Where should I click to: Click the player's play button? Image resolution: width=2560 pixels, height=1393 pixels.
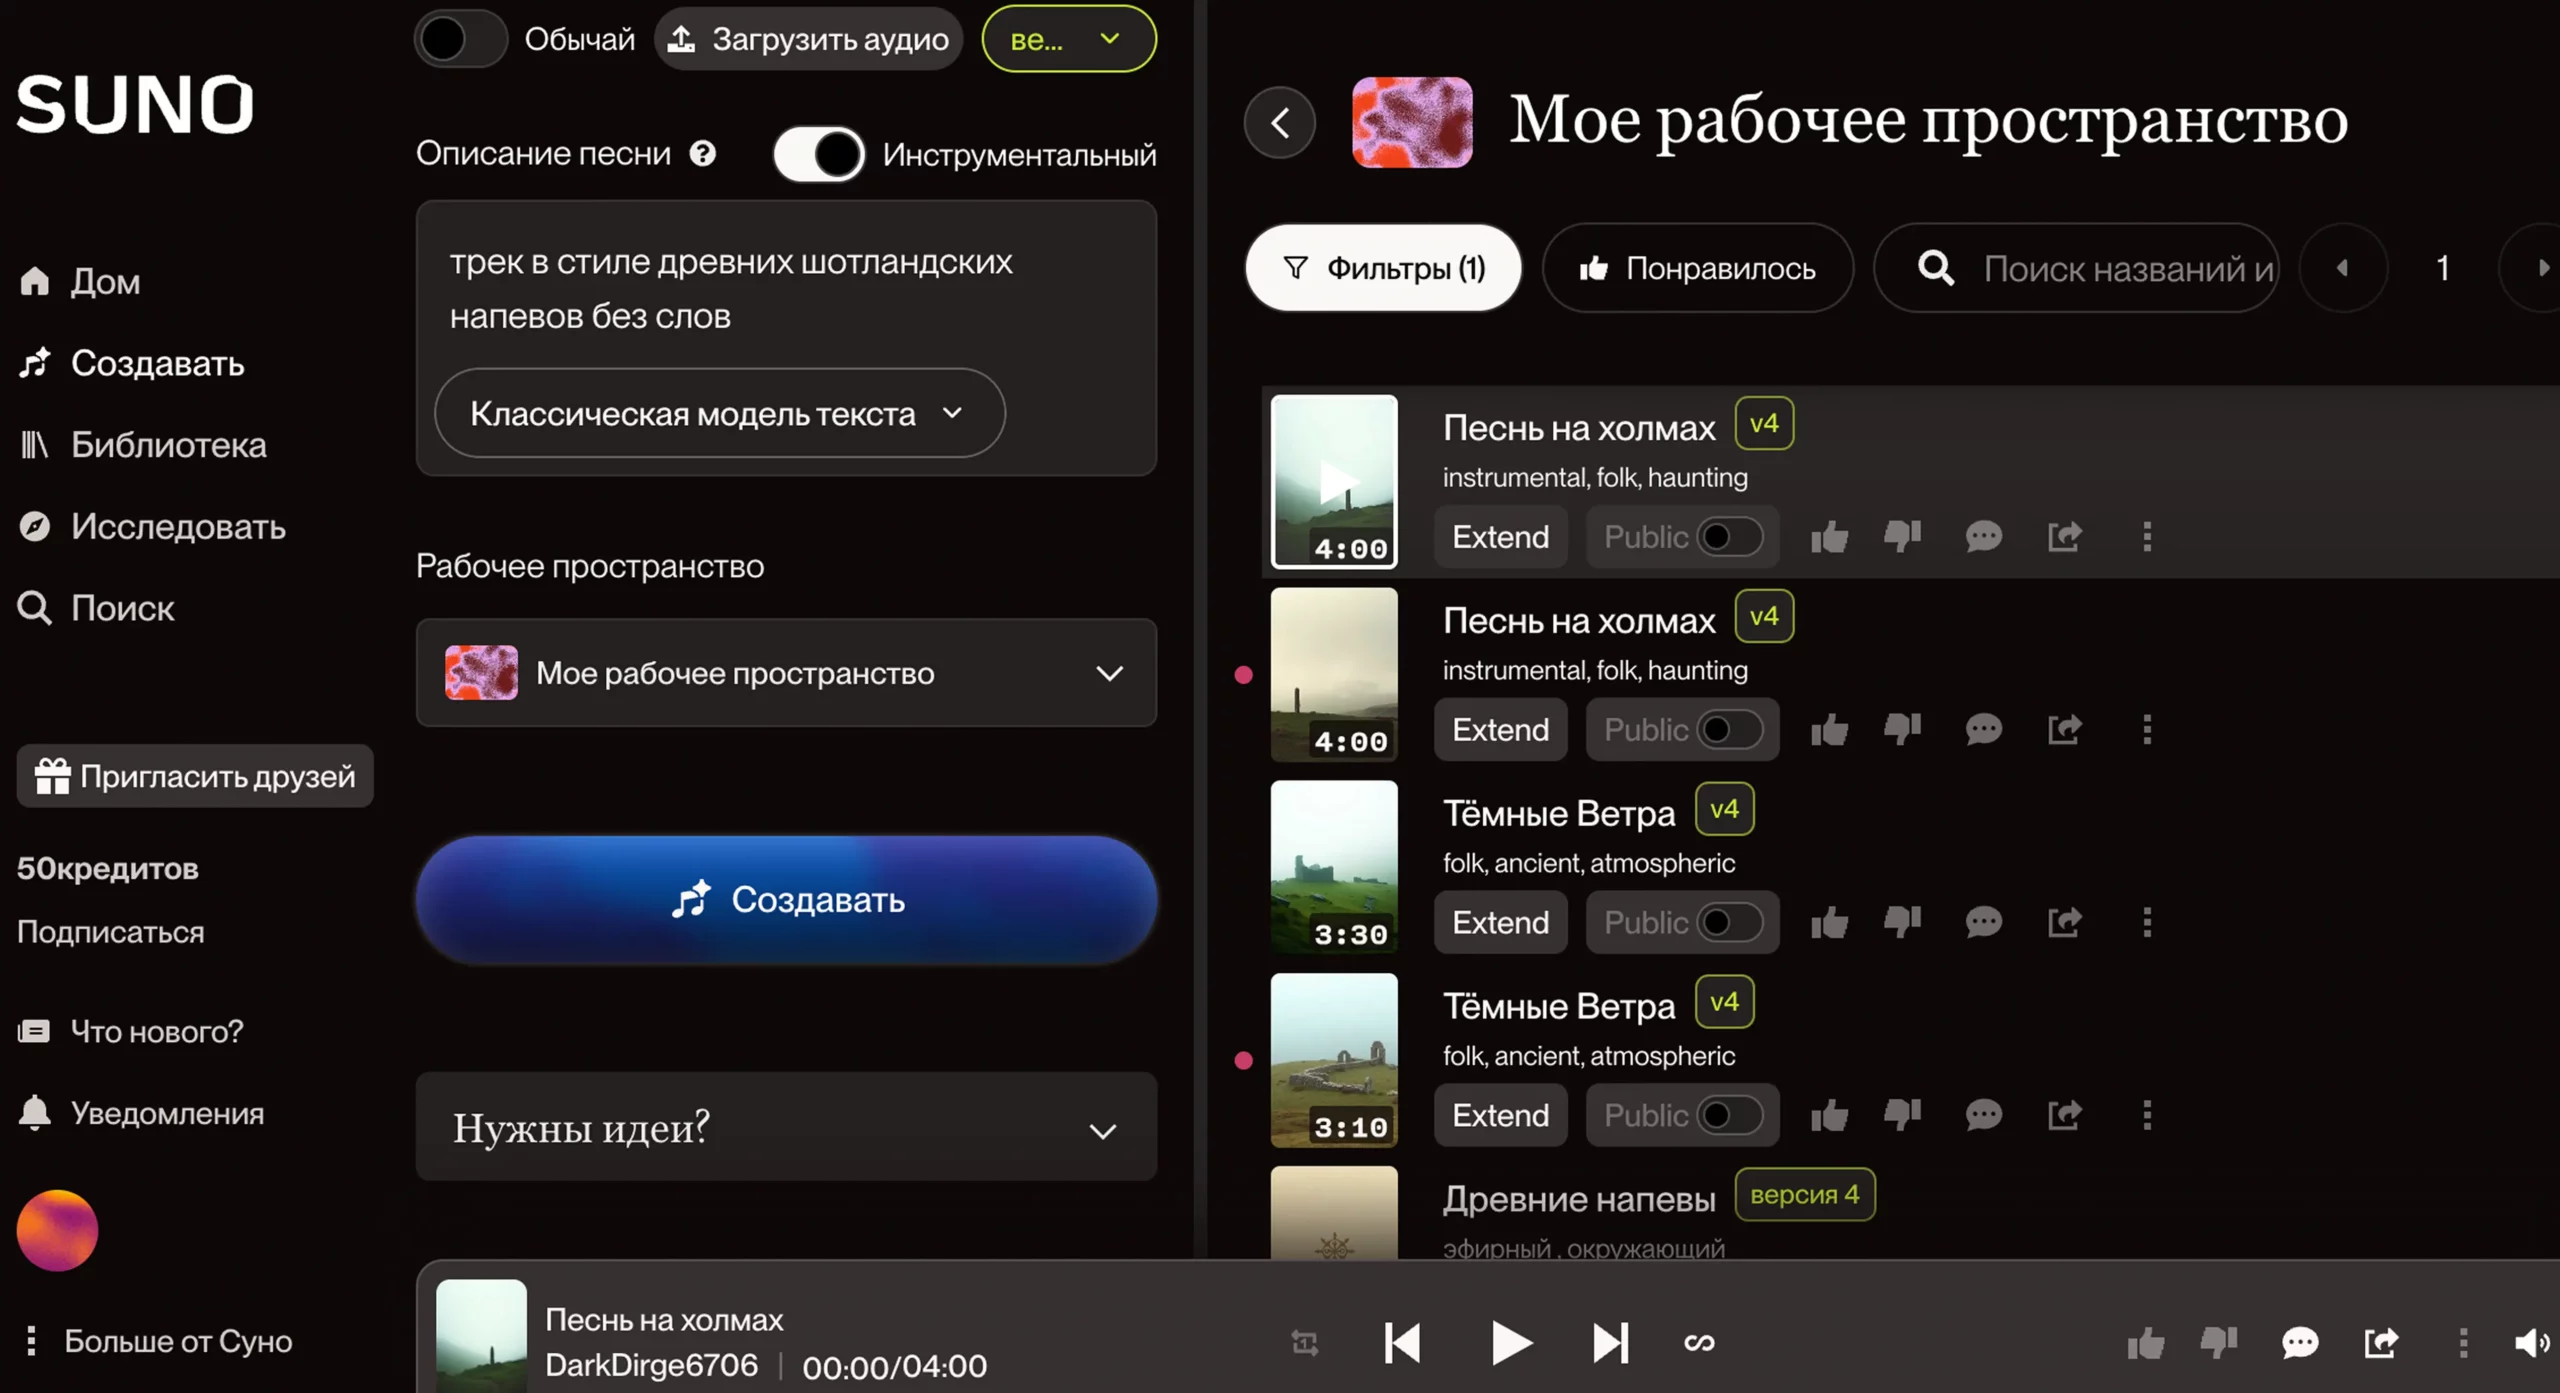pos(1509,1342)
